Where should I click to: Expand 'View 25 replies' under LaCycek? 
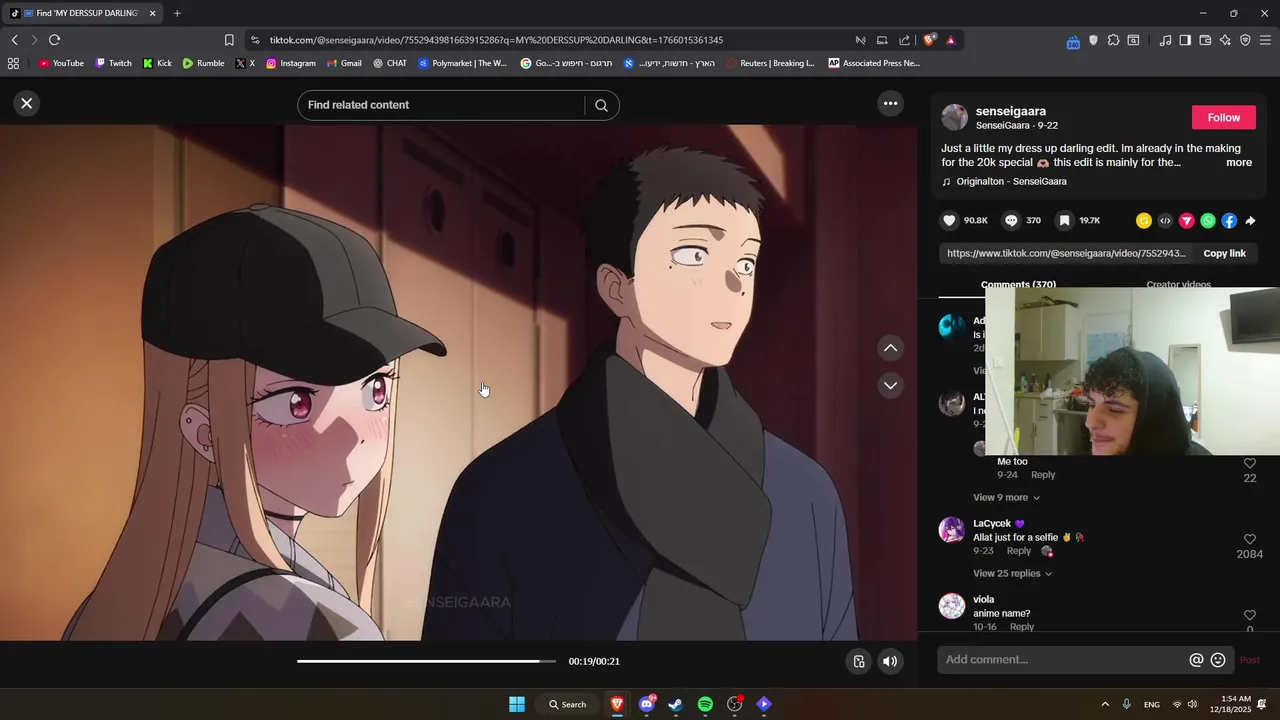1012,573
